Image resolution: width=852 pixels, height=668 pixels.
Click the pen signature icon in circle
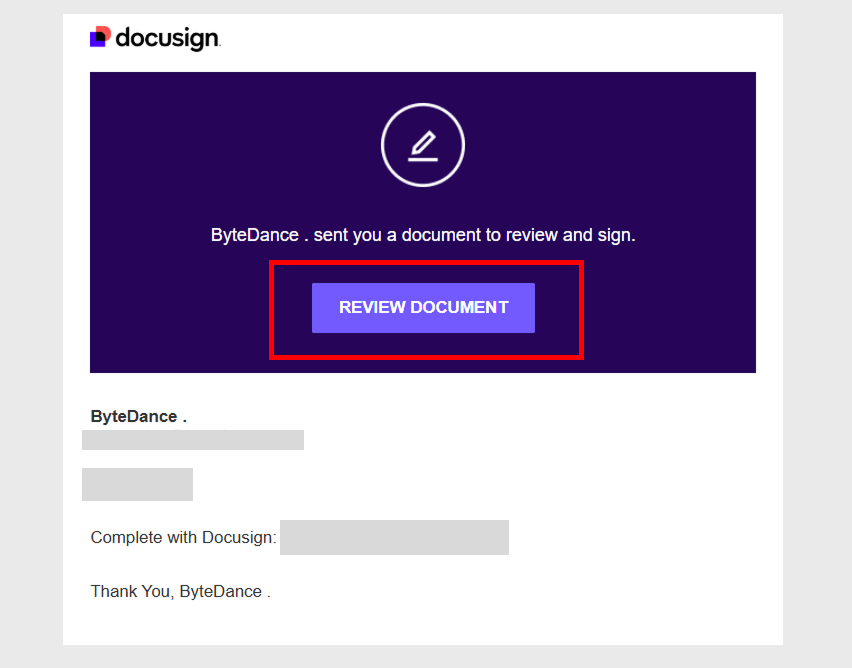[423, 145]
